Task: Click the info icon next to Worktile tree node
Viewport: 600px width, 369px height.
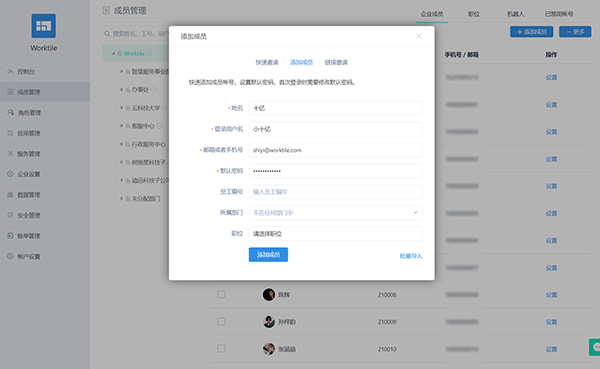Action: click(x=149, y=53)
